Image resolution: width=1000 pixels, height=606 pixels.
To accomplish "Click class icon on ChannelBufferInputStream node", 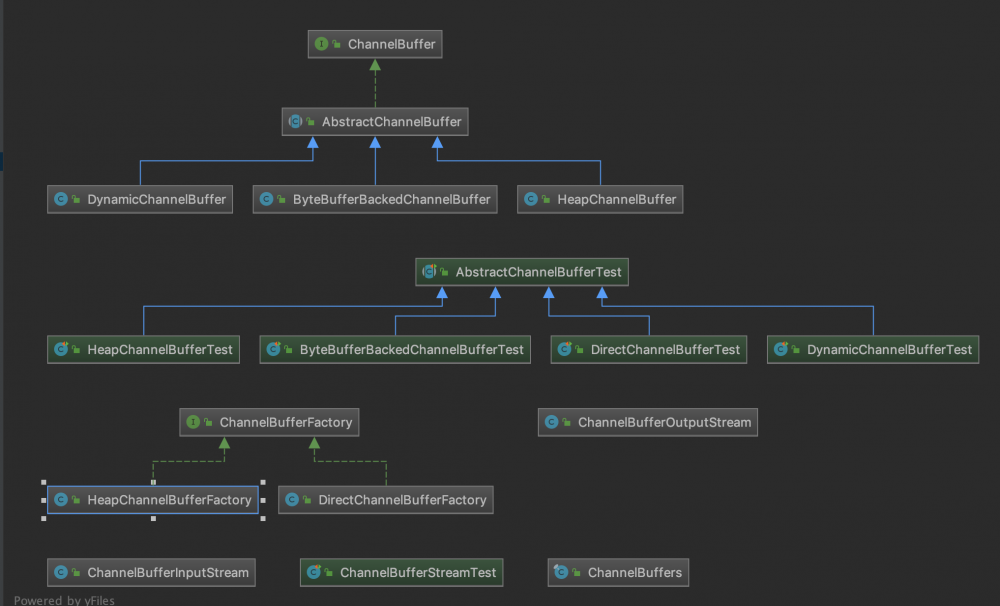I will [x=61, y=572].
